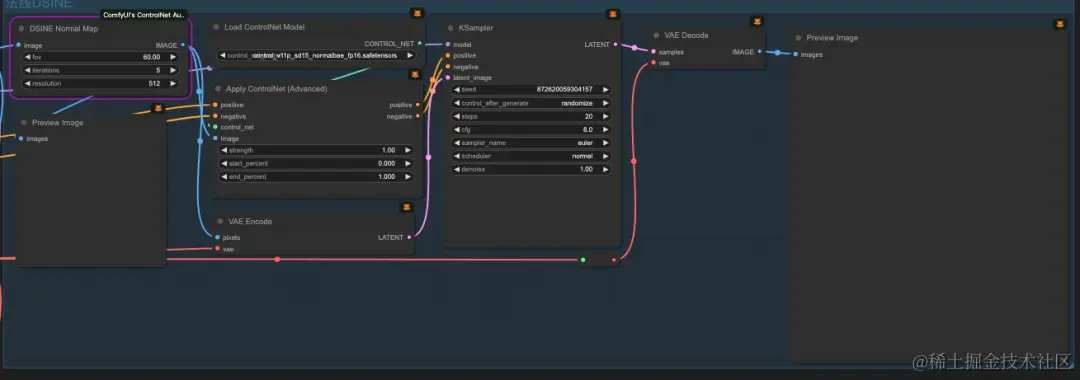Click the denoise field showing 1.00
The width and height of the screenshot is (1080, 380).
(531, 169)
